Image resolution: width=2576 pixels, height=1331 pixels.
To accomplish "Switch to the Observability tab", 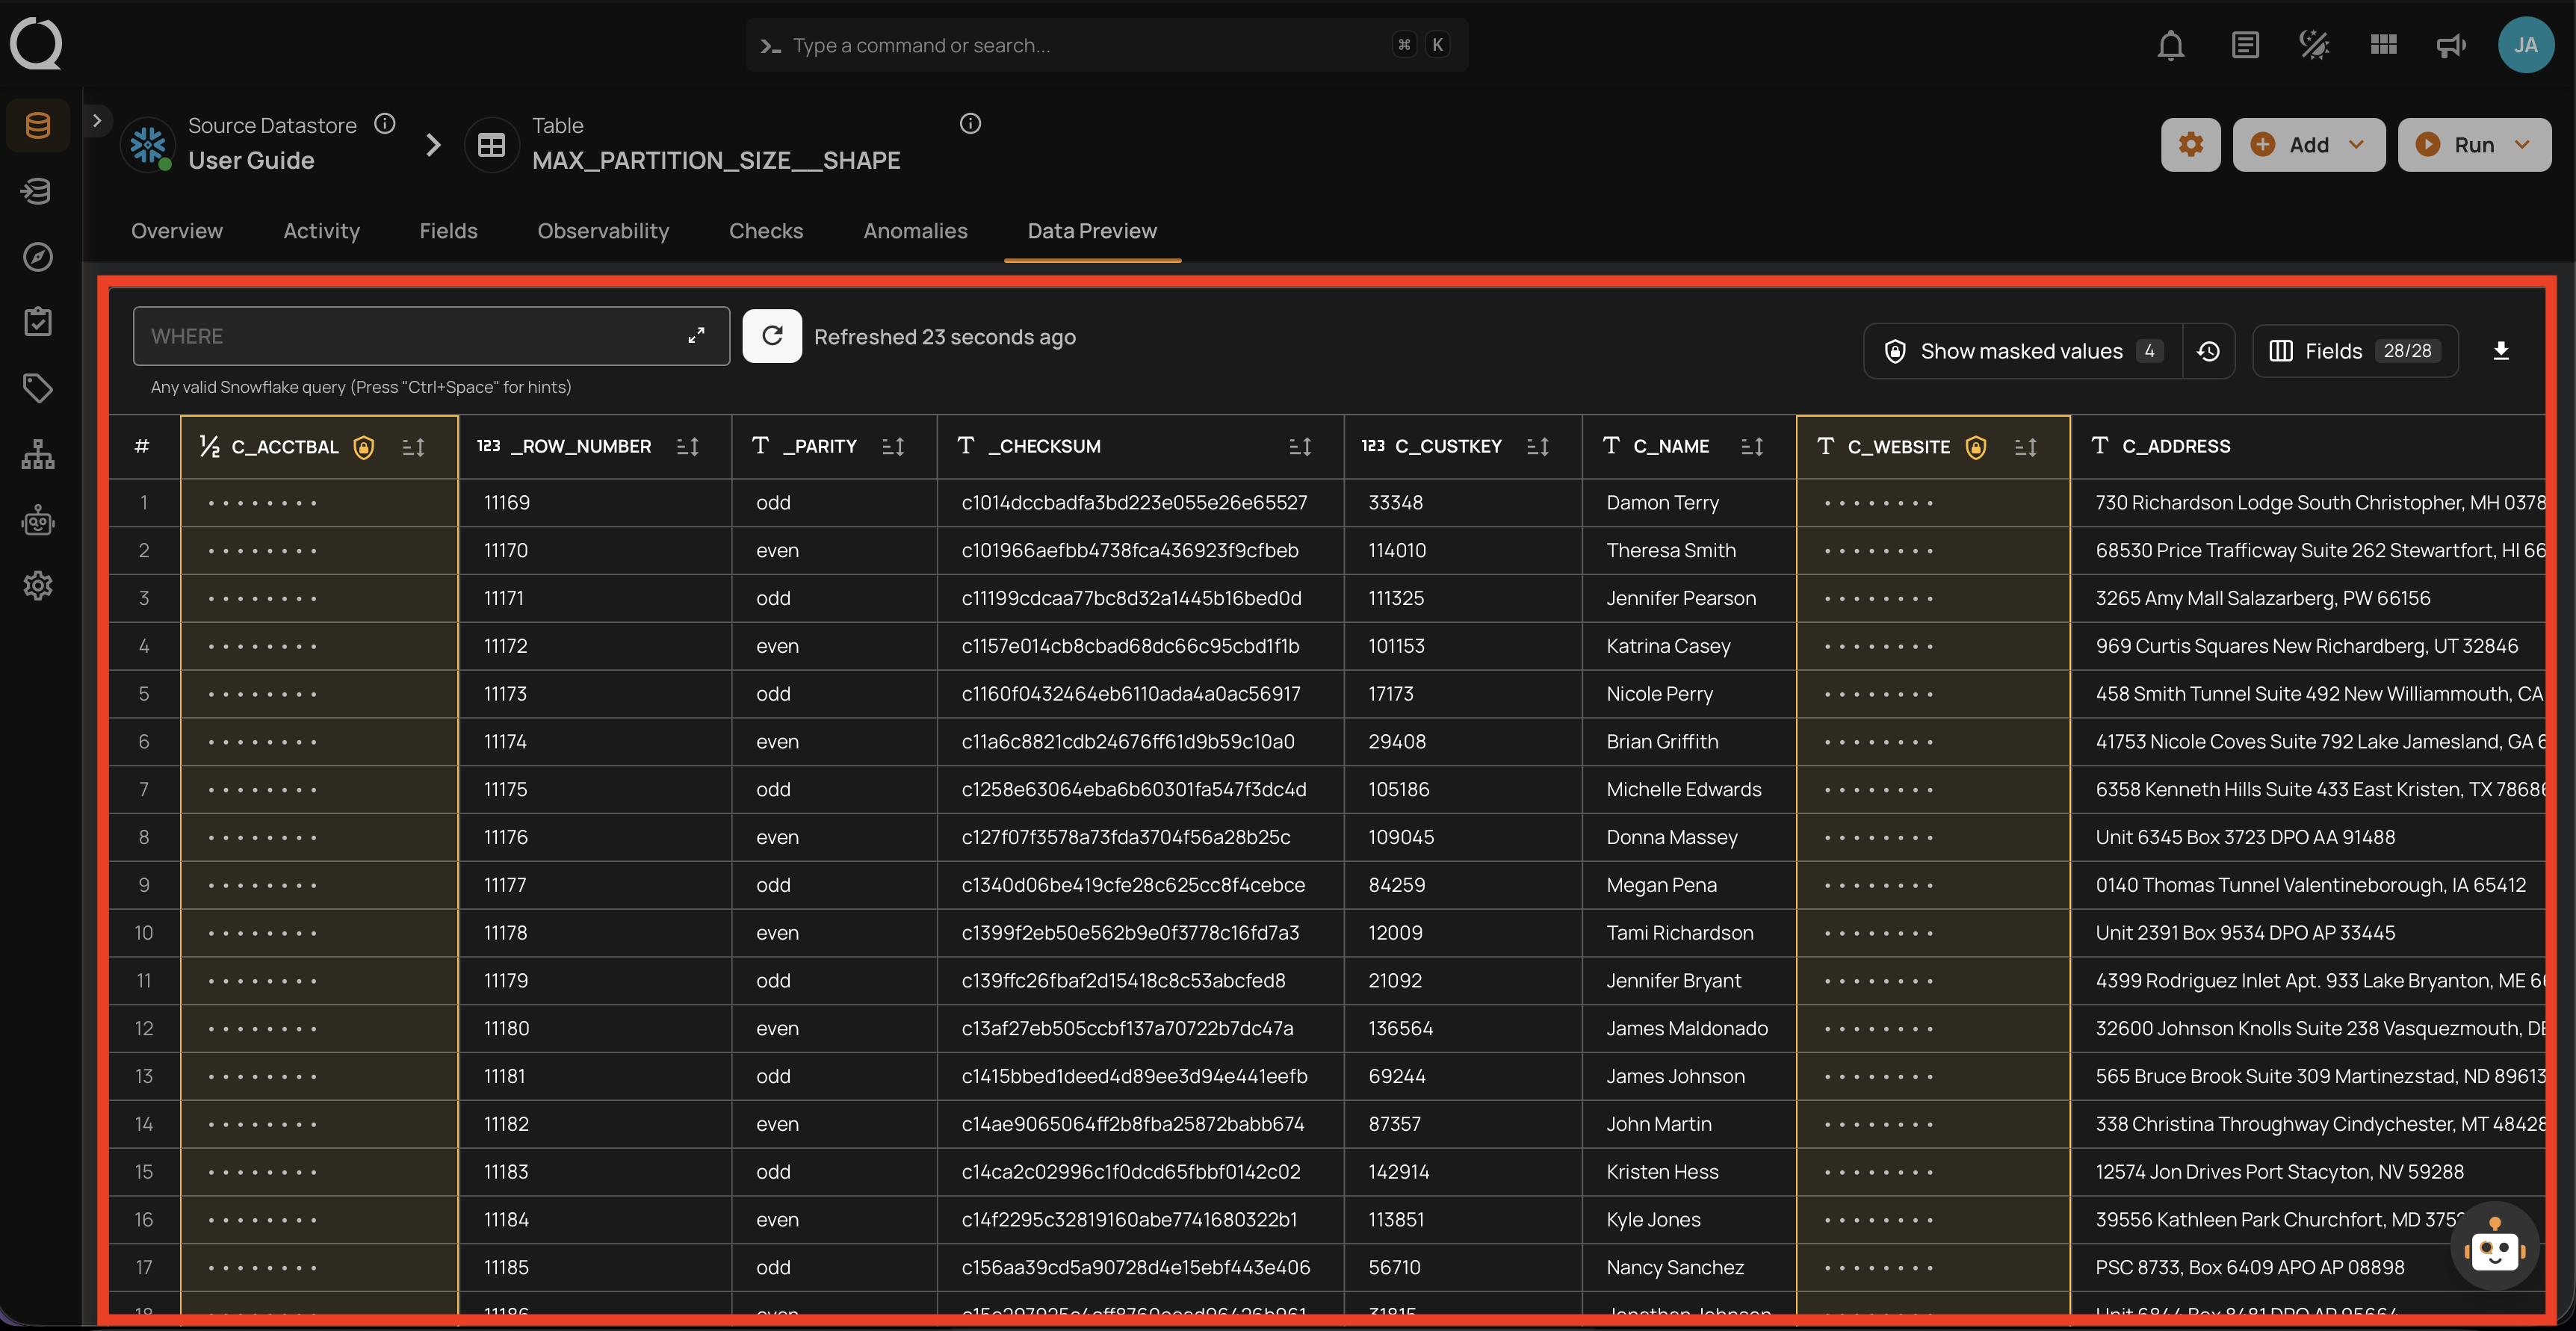I will [603, 231].
